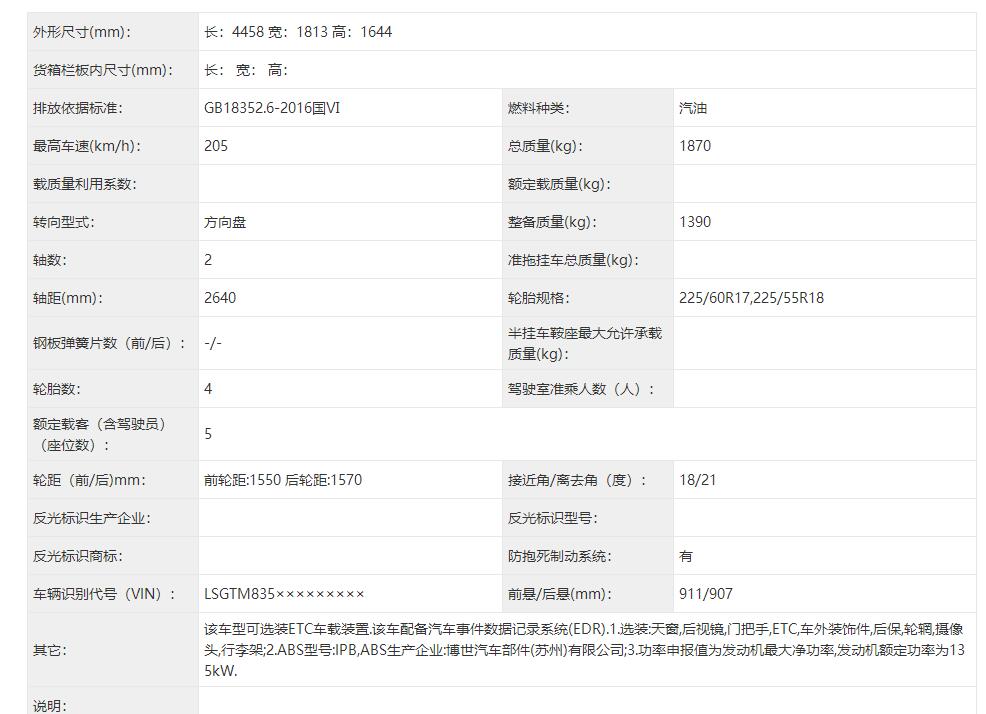Select the overhang value 911/907

coord(706,594)
